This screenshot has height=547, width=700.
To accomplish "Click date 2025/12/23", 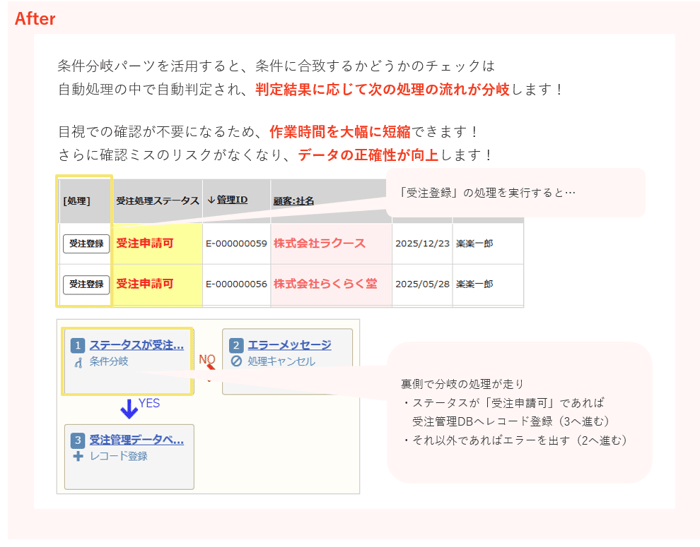I will (x=422, y=244).
